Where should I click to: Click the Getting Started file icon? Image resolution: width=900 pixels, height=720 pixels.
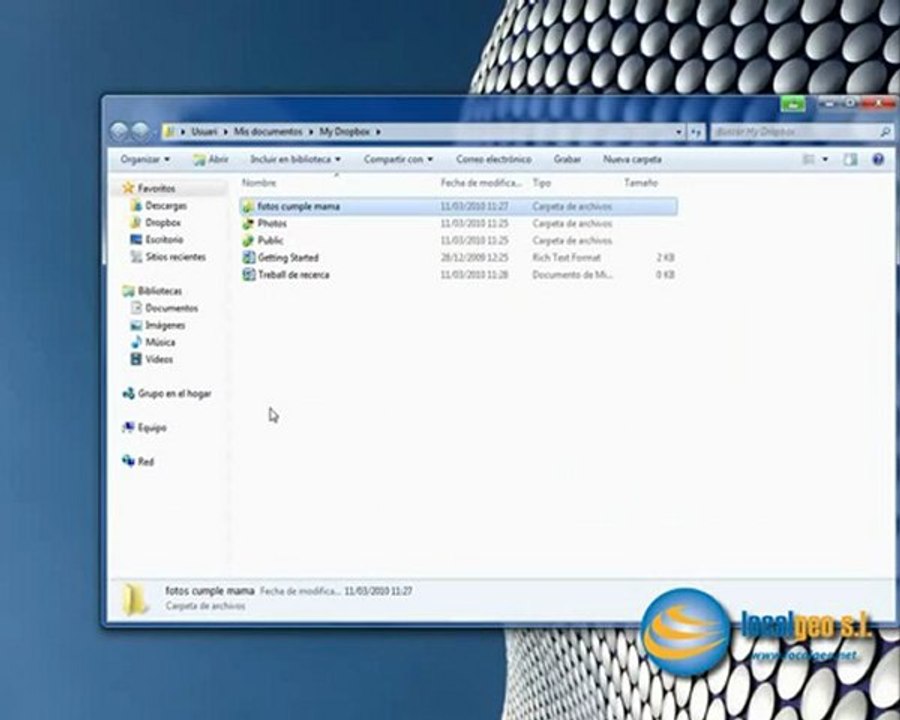pos(249,257)
